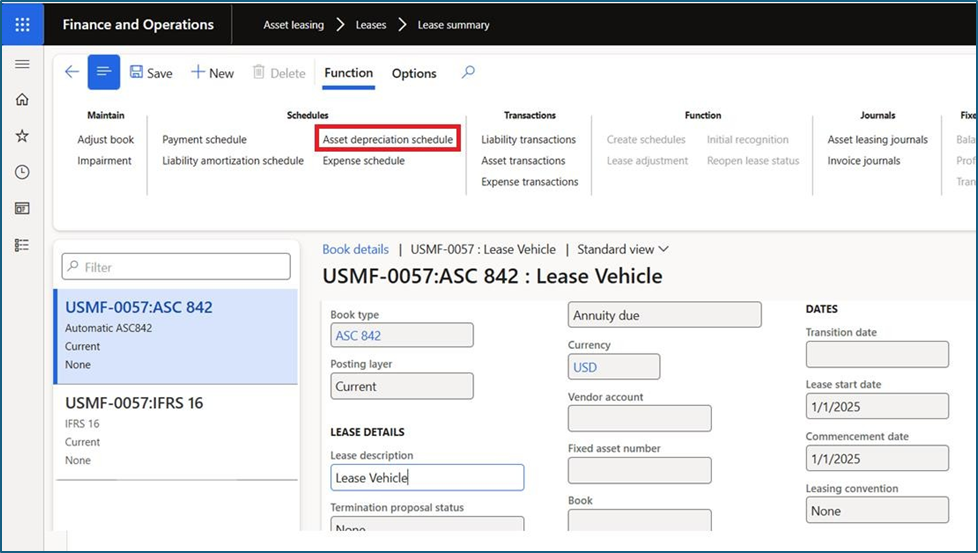Expand the Standard view dropdown
978x553 pixels.
pyautogui.click(x=623, y=249)
